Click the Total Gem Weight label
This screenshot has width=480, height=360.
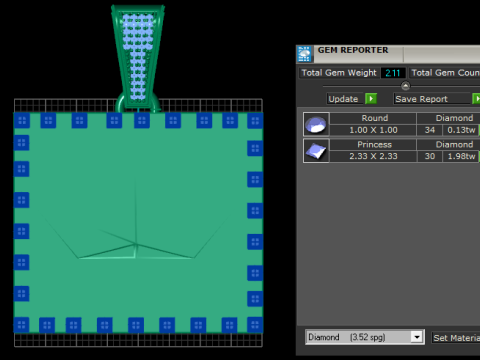tap(339, 73)
